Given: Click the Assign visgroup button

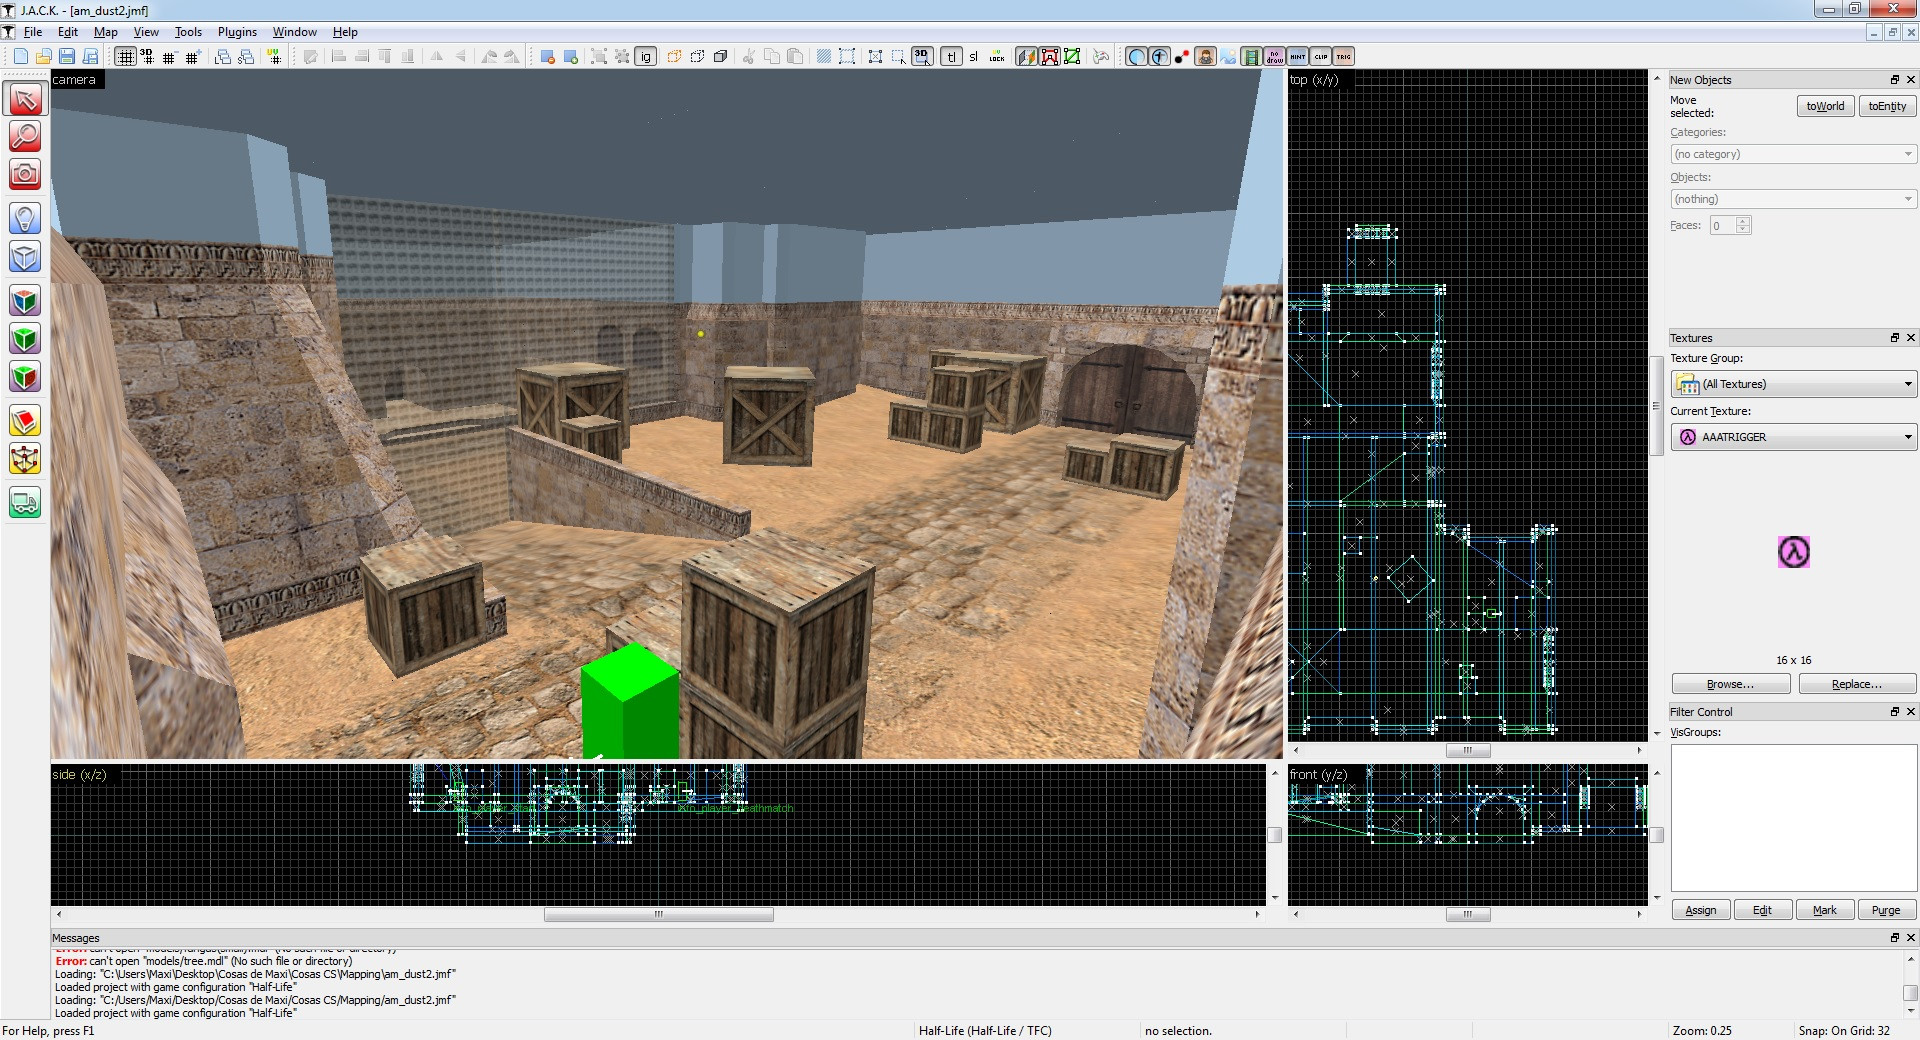Looking at the screenshot, I should pos(1701,910).
